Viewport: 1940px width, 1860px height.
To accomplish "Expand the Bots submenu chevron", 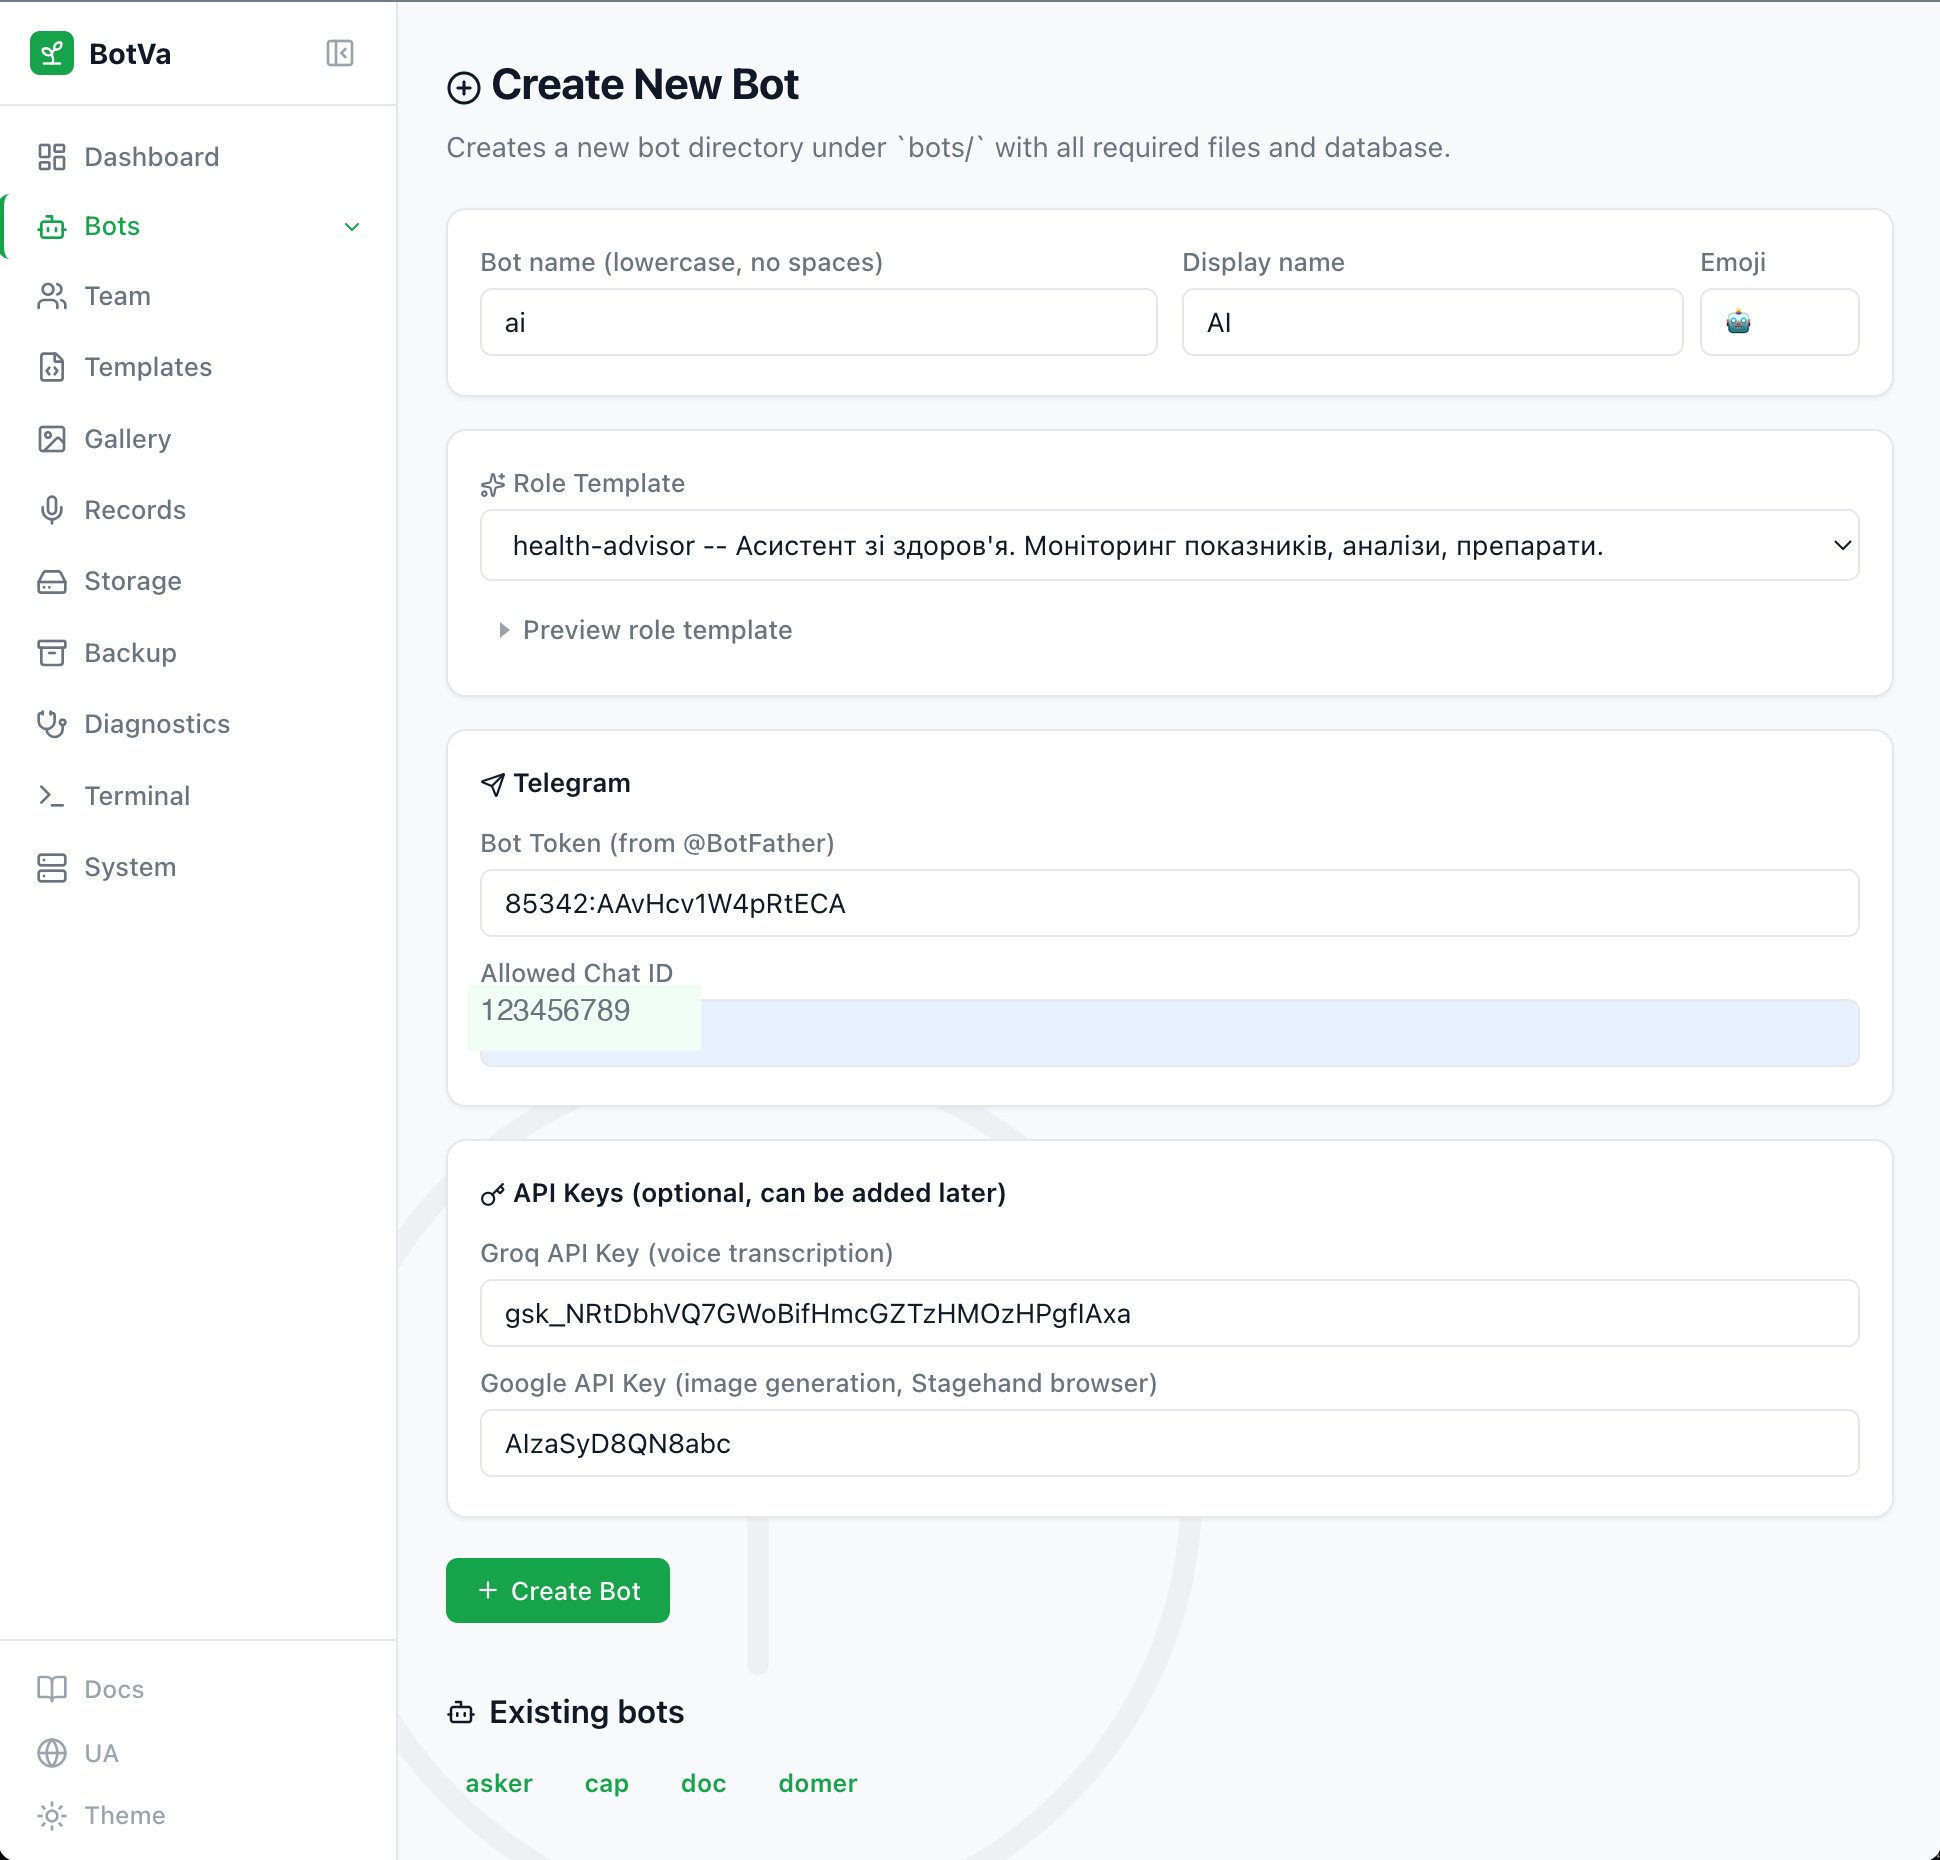I will pyautogui.click(x=352, y=227).
